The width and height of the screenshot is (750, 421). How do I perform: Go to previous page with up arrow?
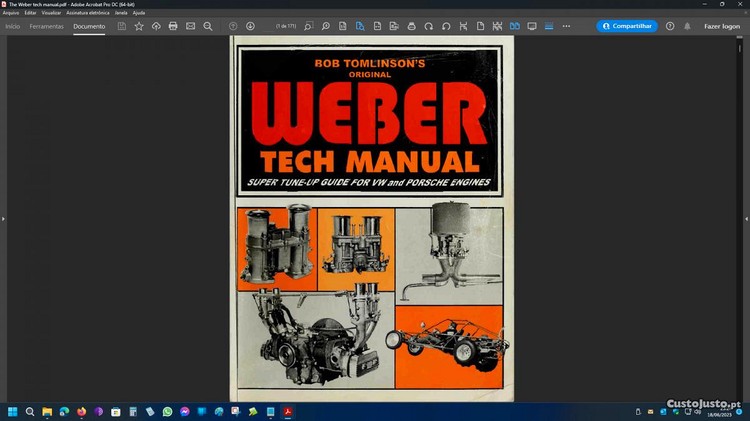[x=233, y=26]
